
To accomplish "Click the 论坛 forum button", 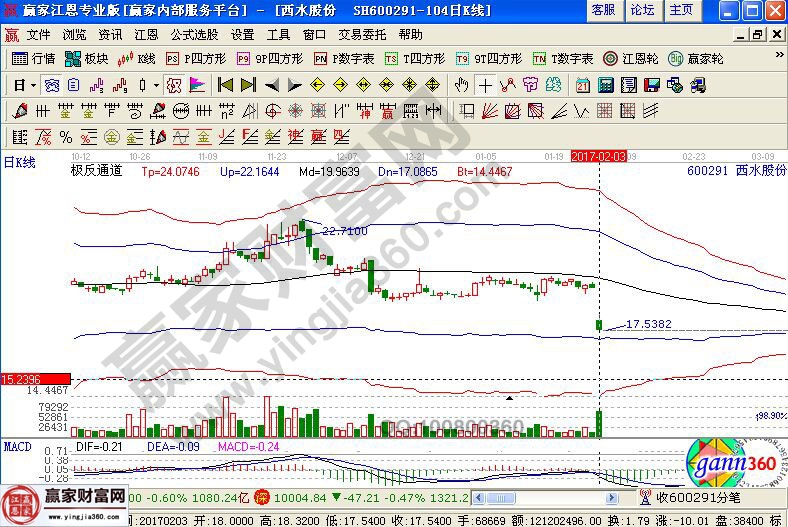I will (642, 10).
